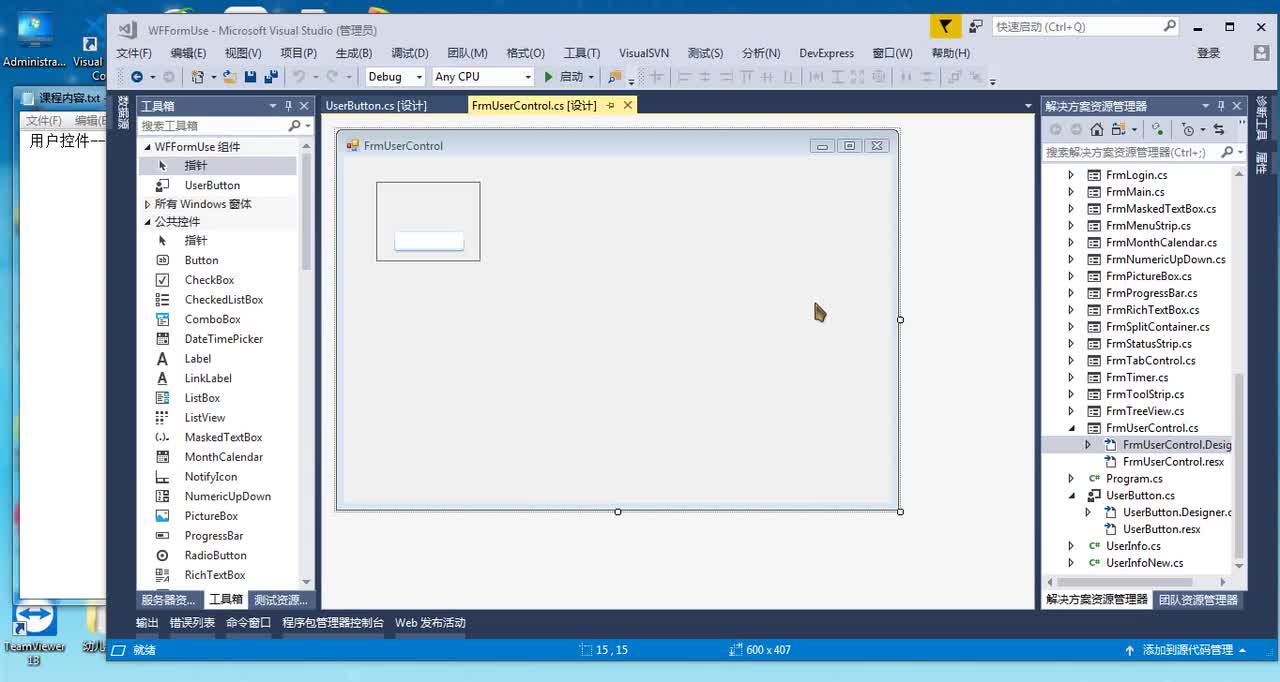Image resolution: width=1280 pixels, height=682 pixels.
Task: Click the home icon in Solution Explorer
Action: pyautogui.click(x=1097, y=129)
